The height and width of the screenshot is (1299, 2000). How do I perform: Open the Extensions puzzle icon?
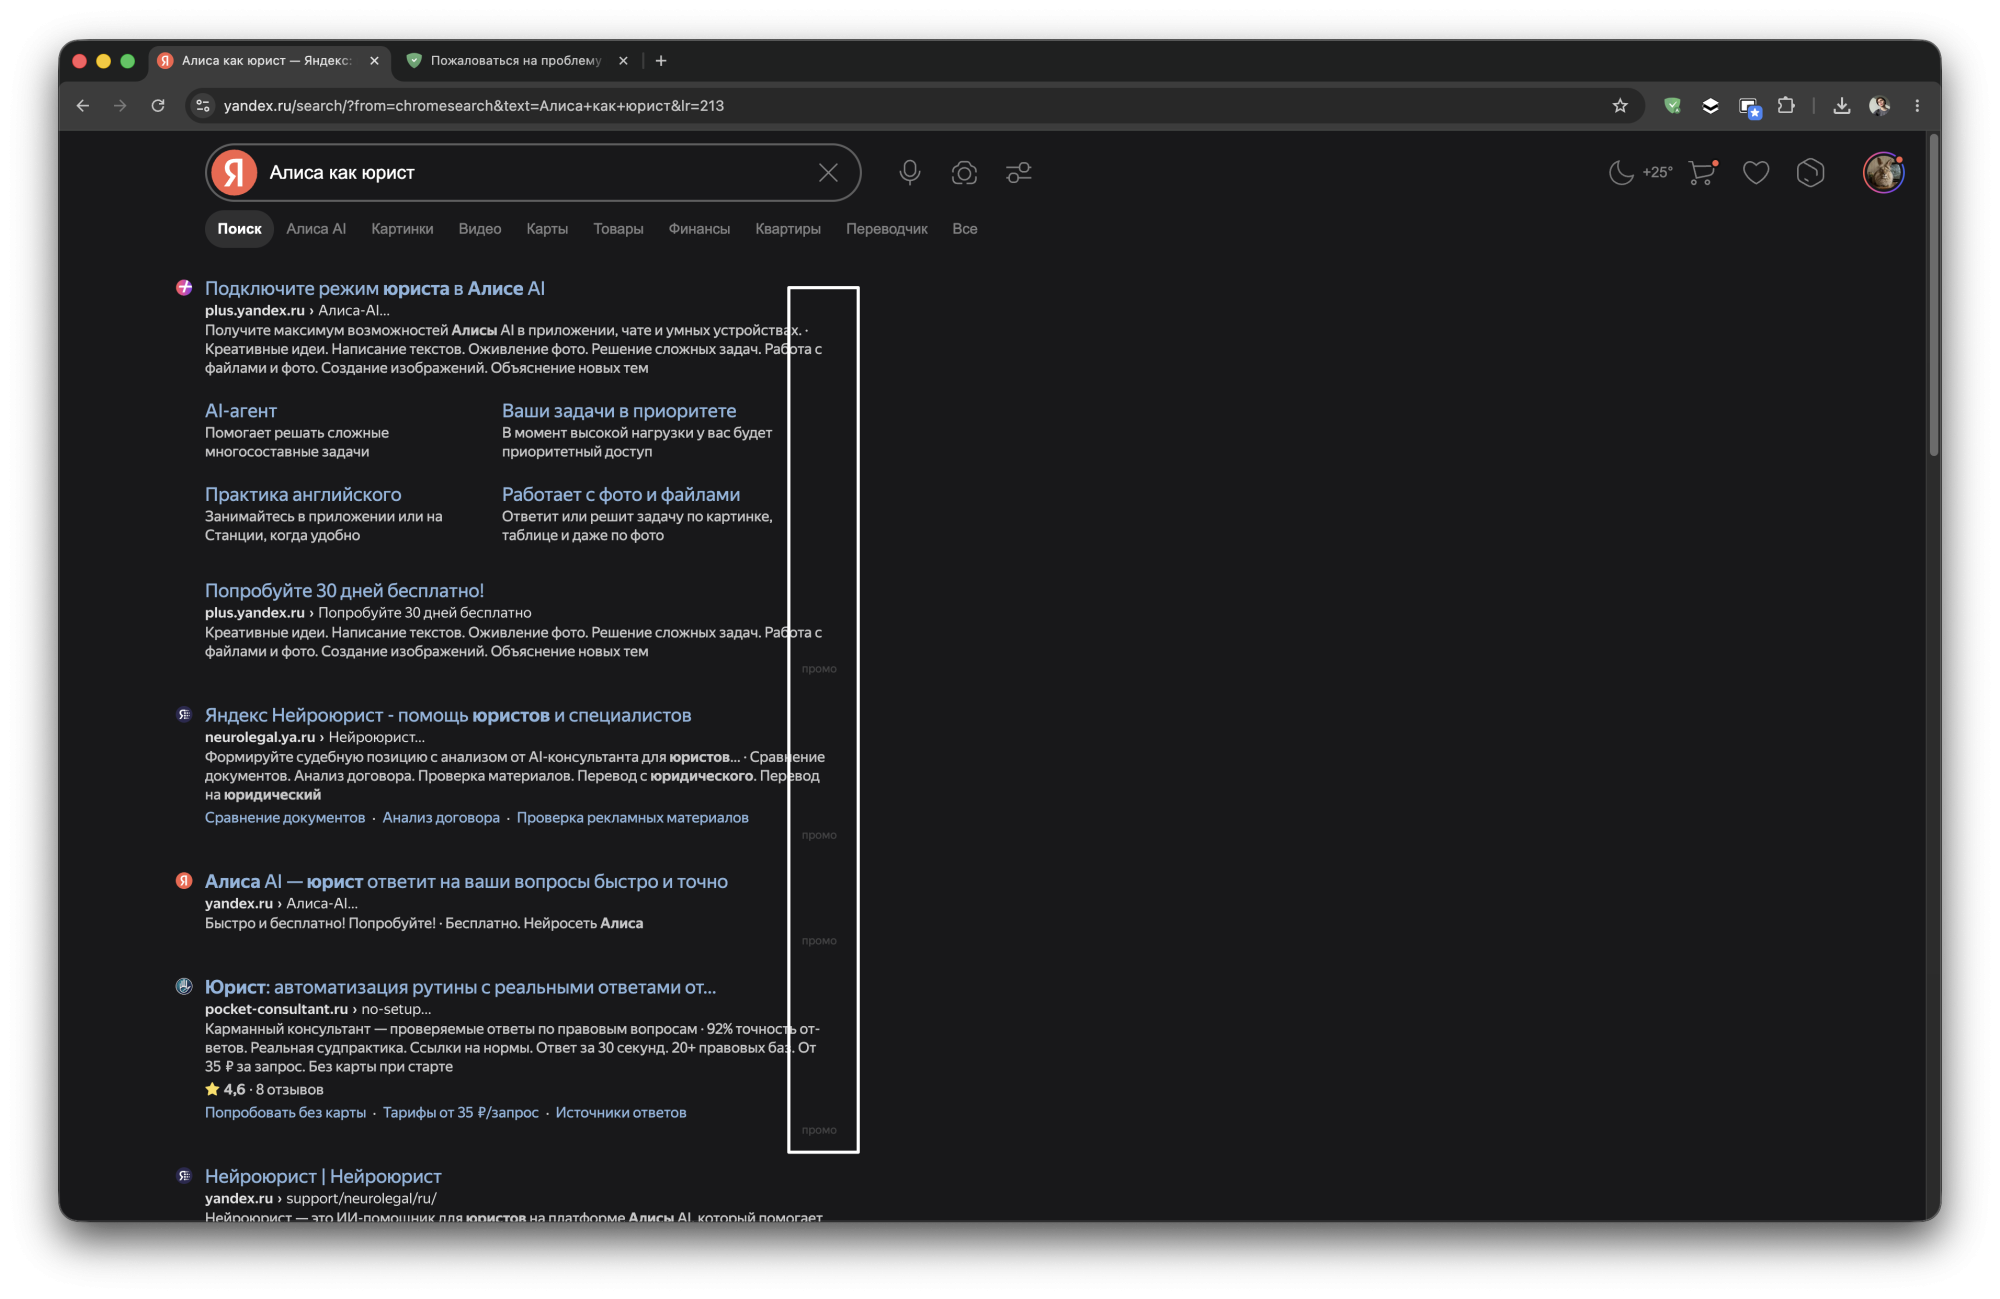1786,105
